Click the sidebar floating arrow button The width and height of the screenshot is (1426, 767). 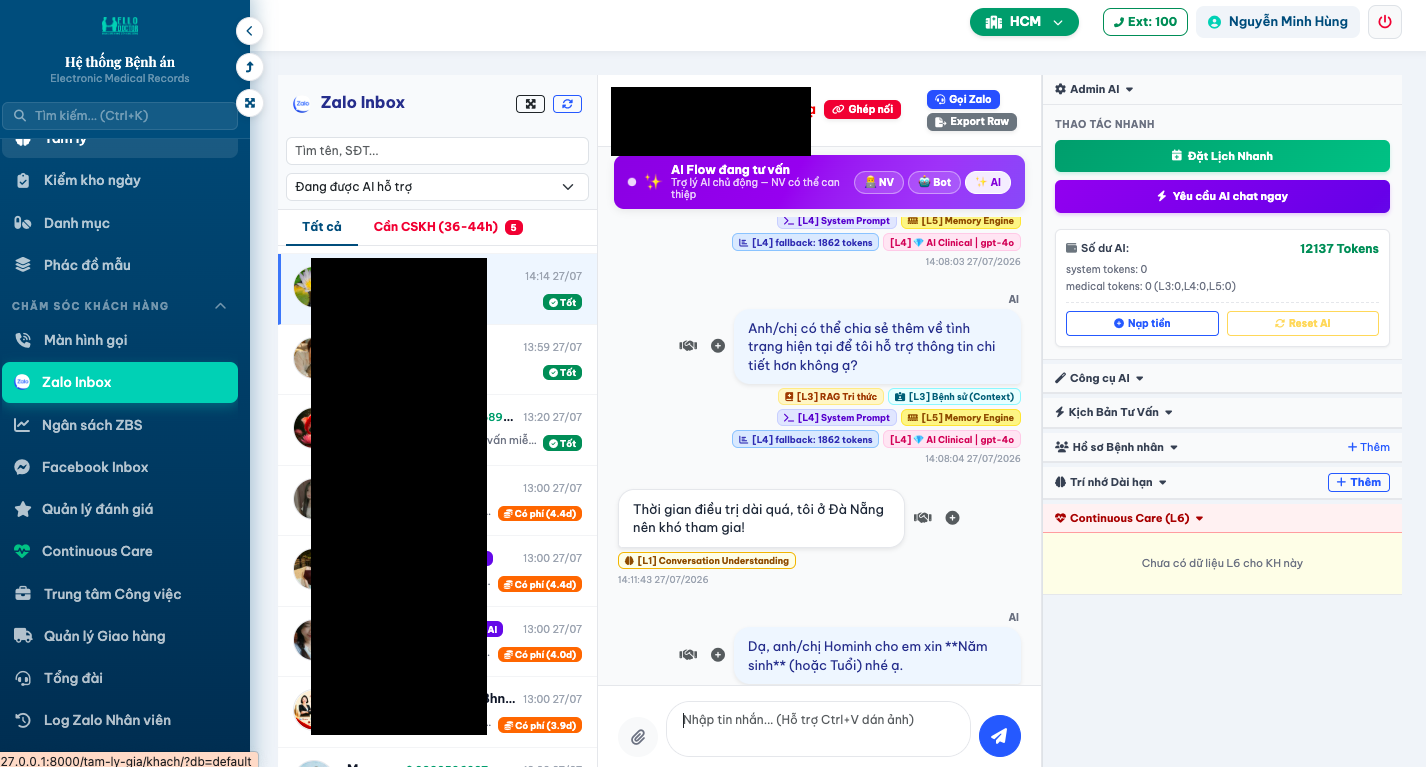click(249, 67)
